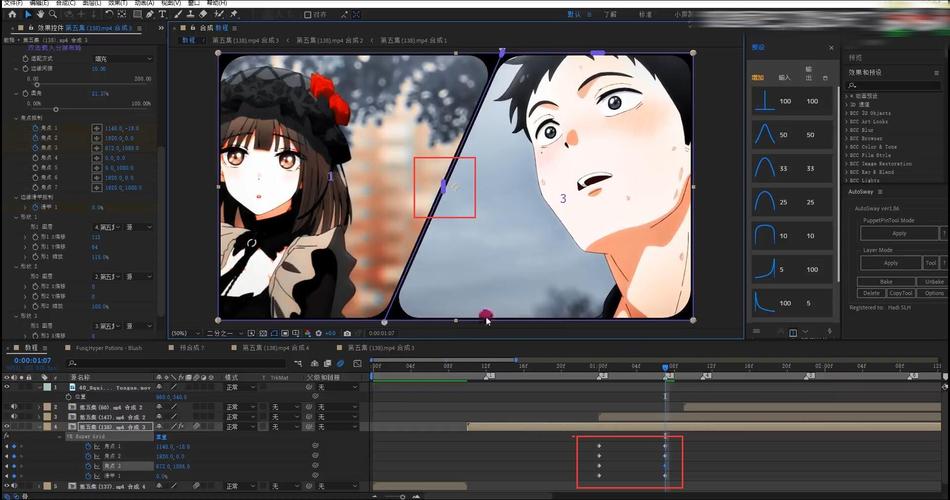The height and width of the screenshot is (500, 950).
Task: Choose the 5/100 easing curve preset
Action: [792, 269]
